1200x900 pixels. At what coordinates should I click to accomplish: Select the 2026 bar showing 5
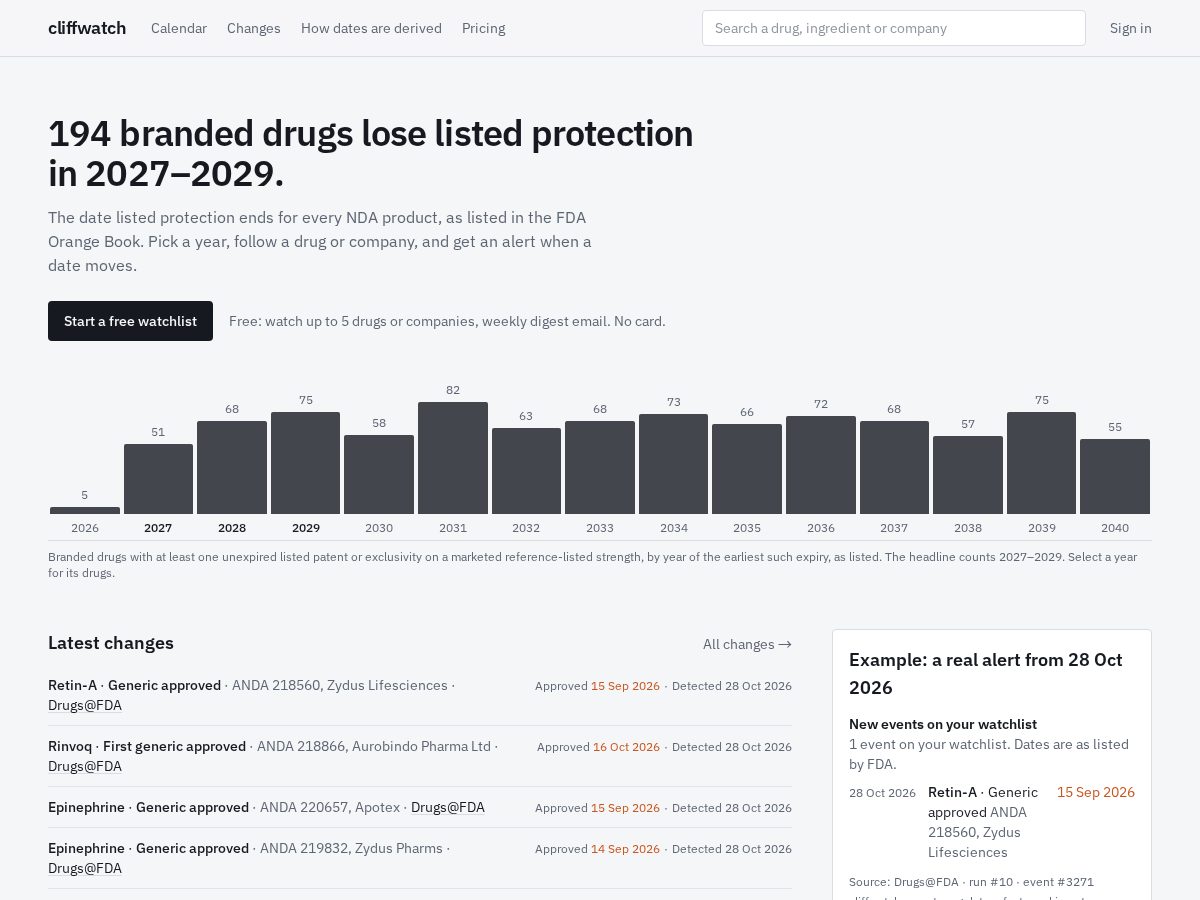85,510
